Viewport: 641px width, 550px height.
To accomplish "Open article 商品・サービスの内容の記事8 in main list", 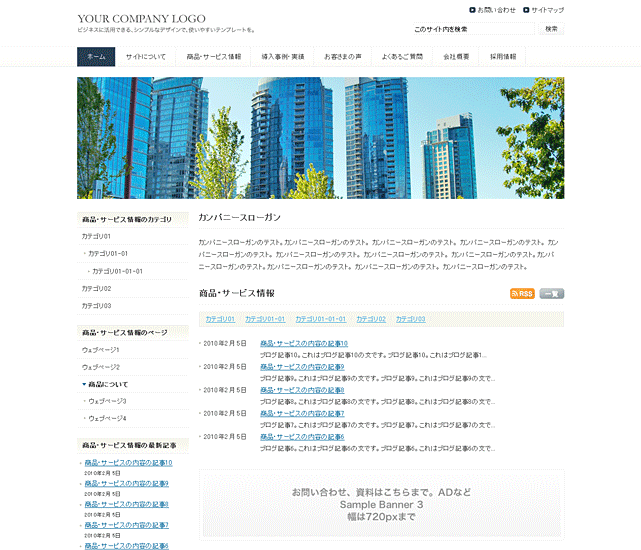I will [302, 390].
